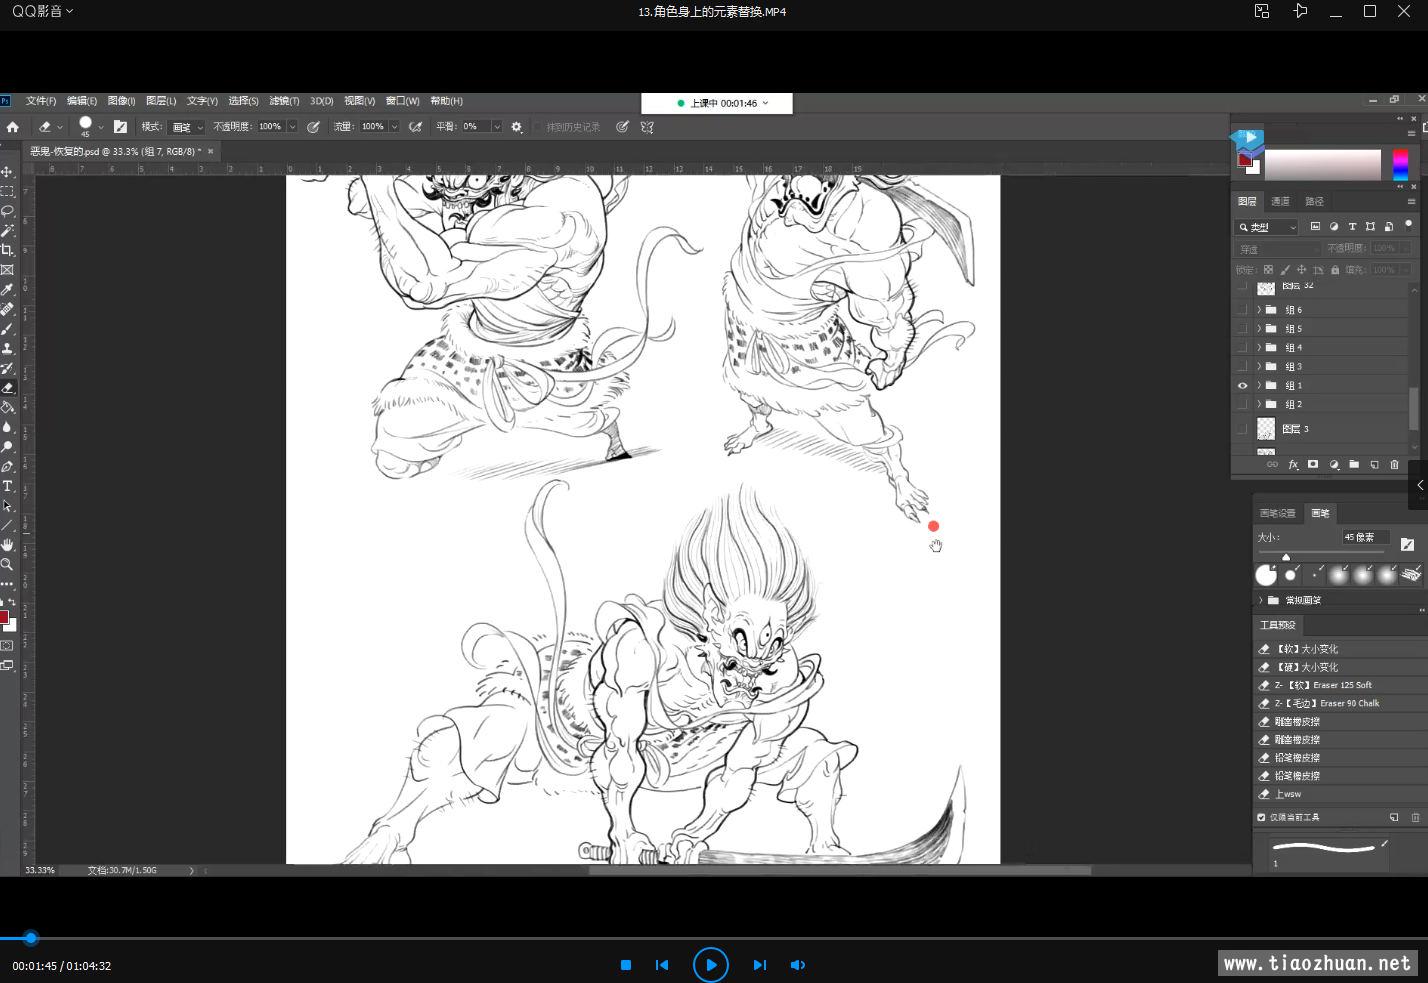Expand the 组 6 layer group
The height and width of the screenshot is (983, 1428).
click(x=1259, y=310)
